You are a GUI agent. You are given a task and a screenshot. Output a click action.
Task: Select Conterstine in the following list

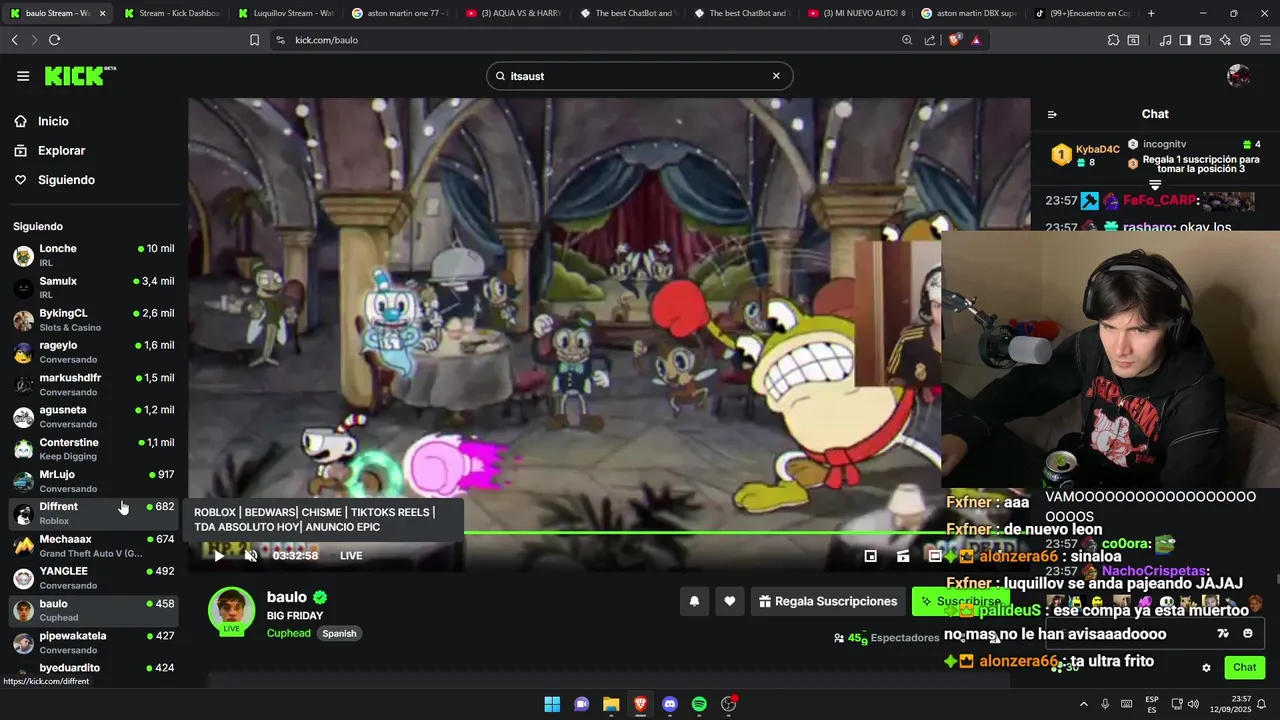pos(94,449)
